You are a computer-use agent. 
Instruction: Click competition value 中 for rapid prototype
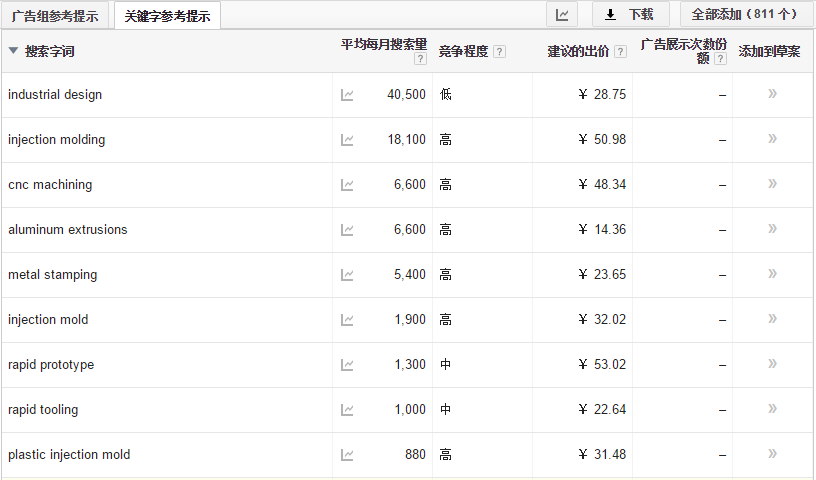445,364
